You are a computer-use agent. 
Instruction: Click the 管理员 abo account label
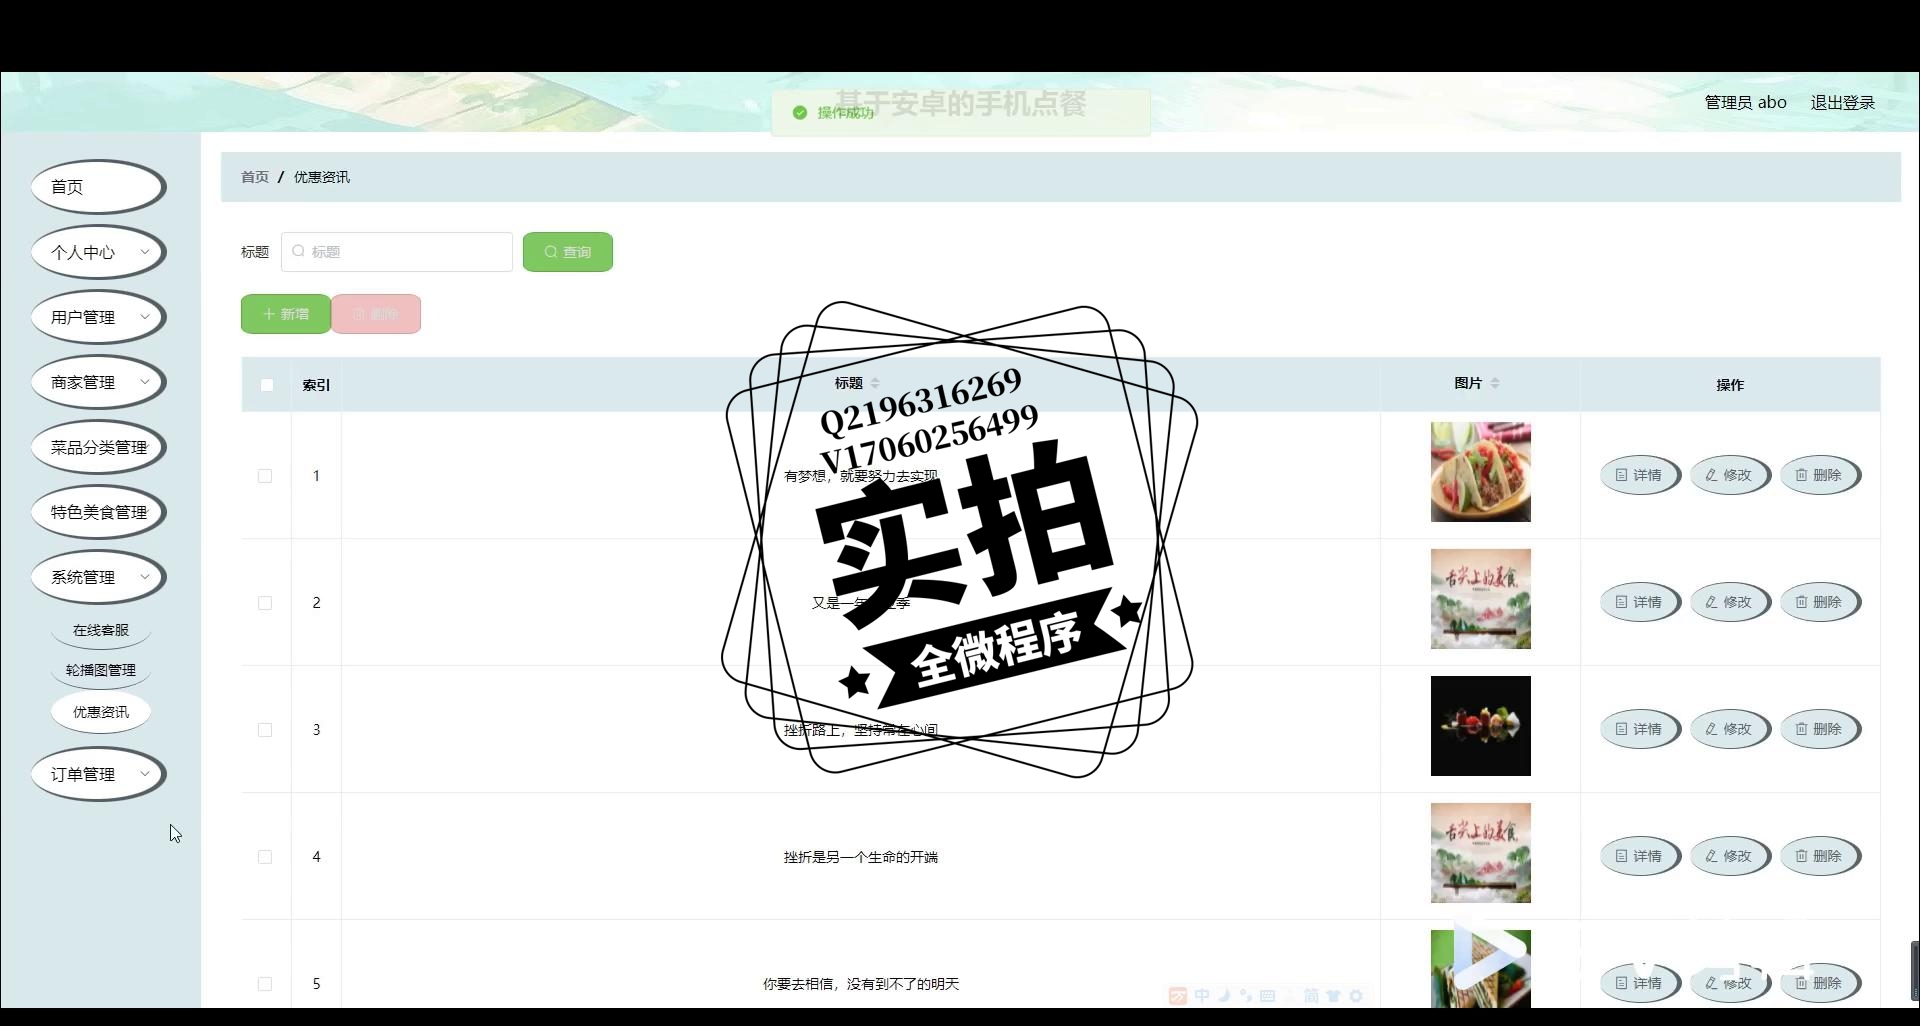(1745, 102)
